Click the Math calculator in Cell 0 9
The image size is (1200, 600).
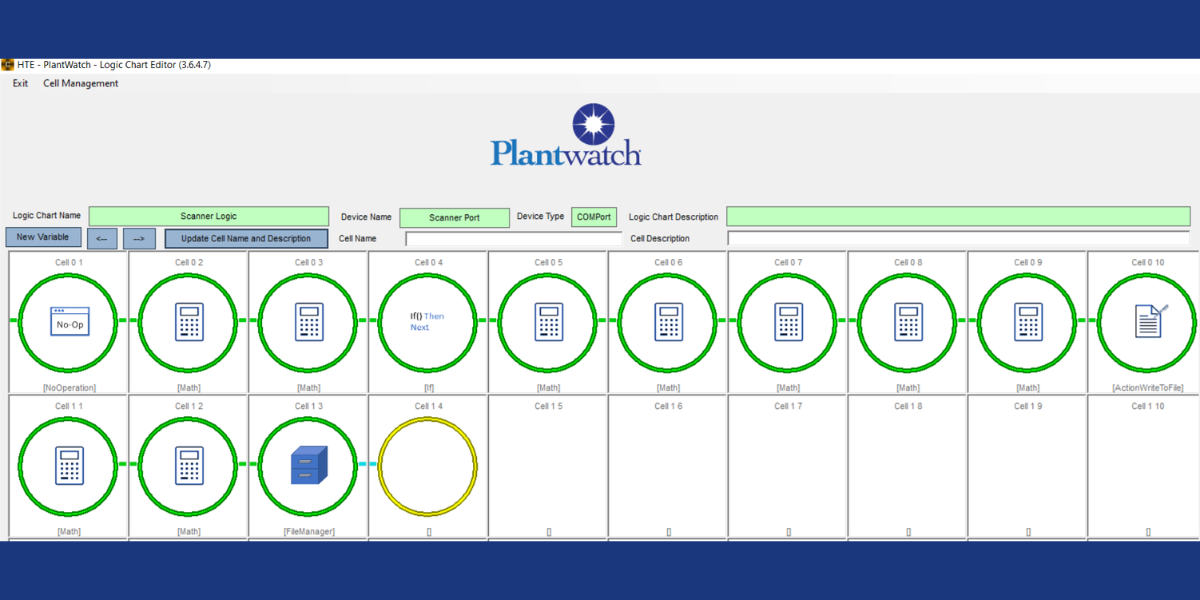[x=1028, y=321]
